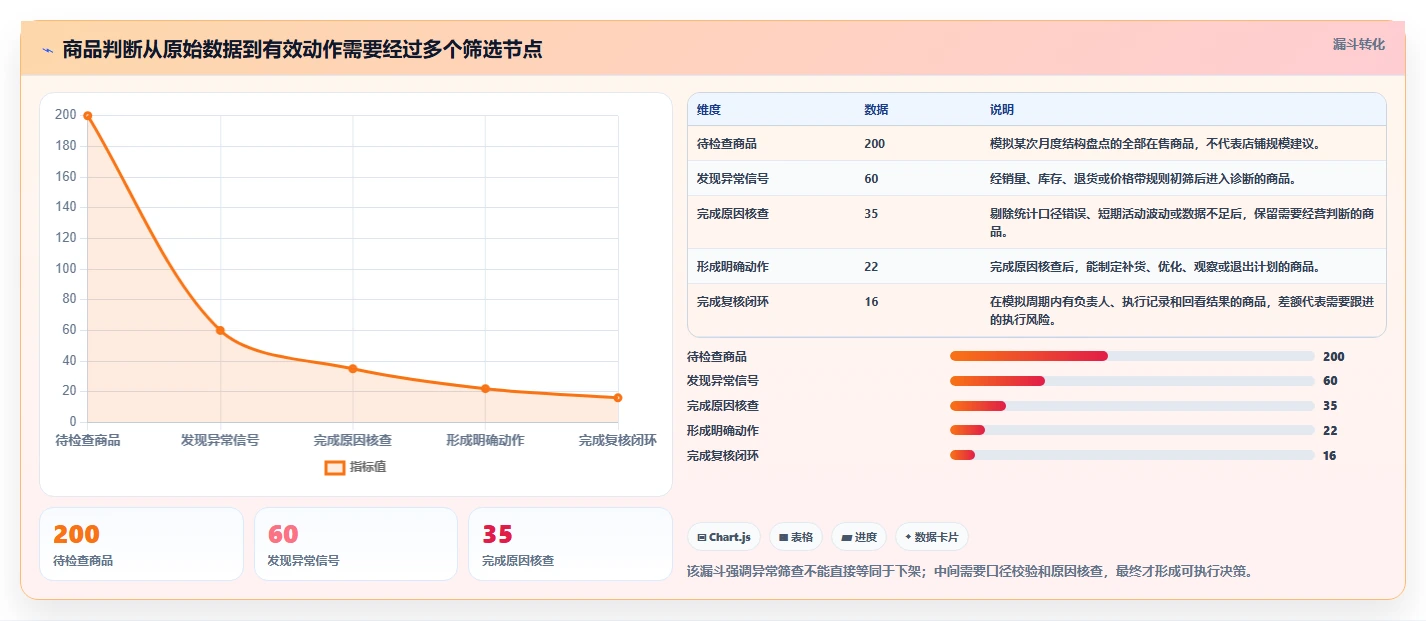The width and height of the screenshot is (1426, 621).
Task: Click the description starting 完成原因核查后
Action: pos(1156,267)
